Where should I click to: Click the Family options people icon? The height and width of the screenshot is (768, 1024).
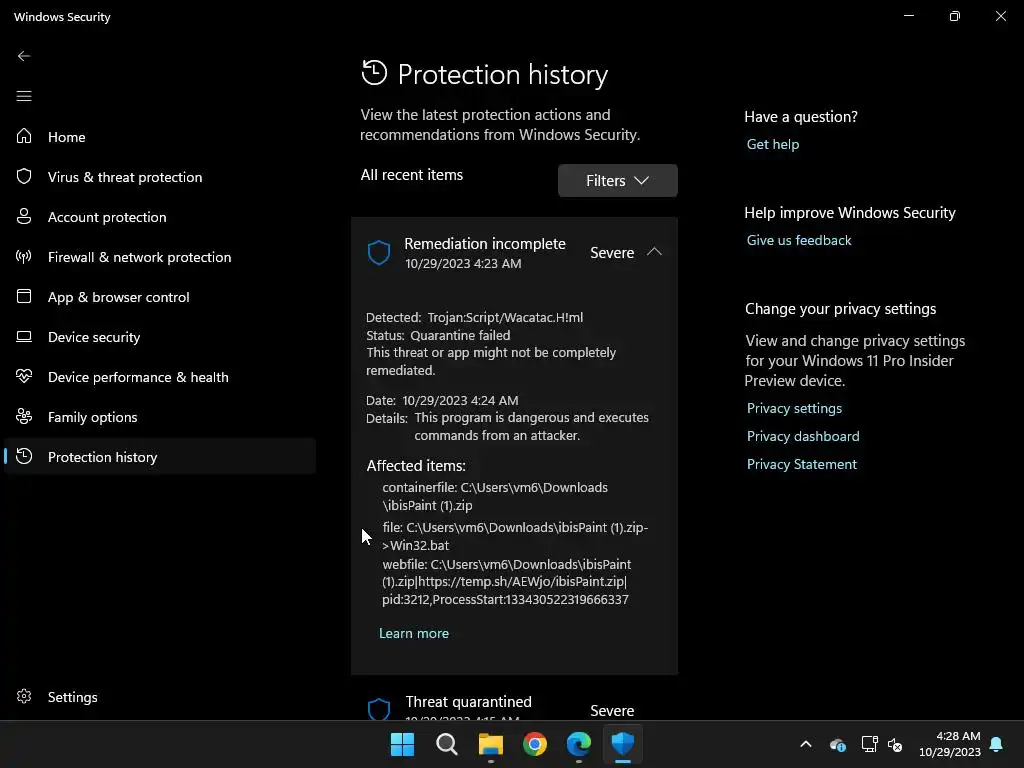24,416
